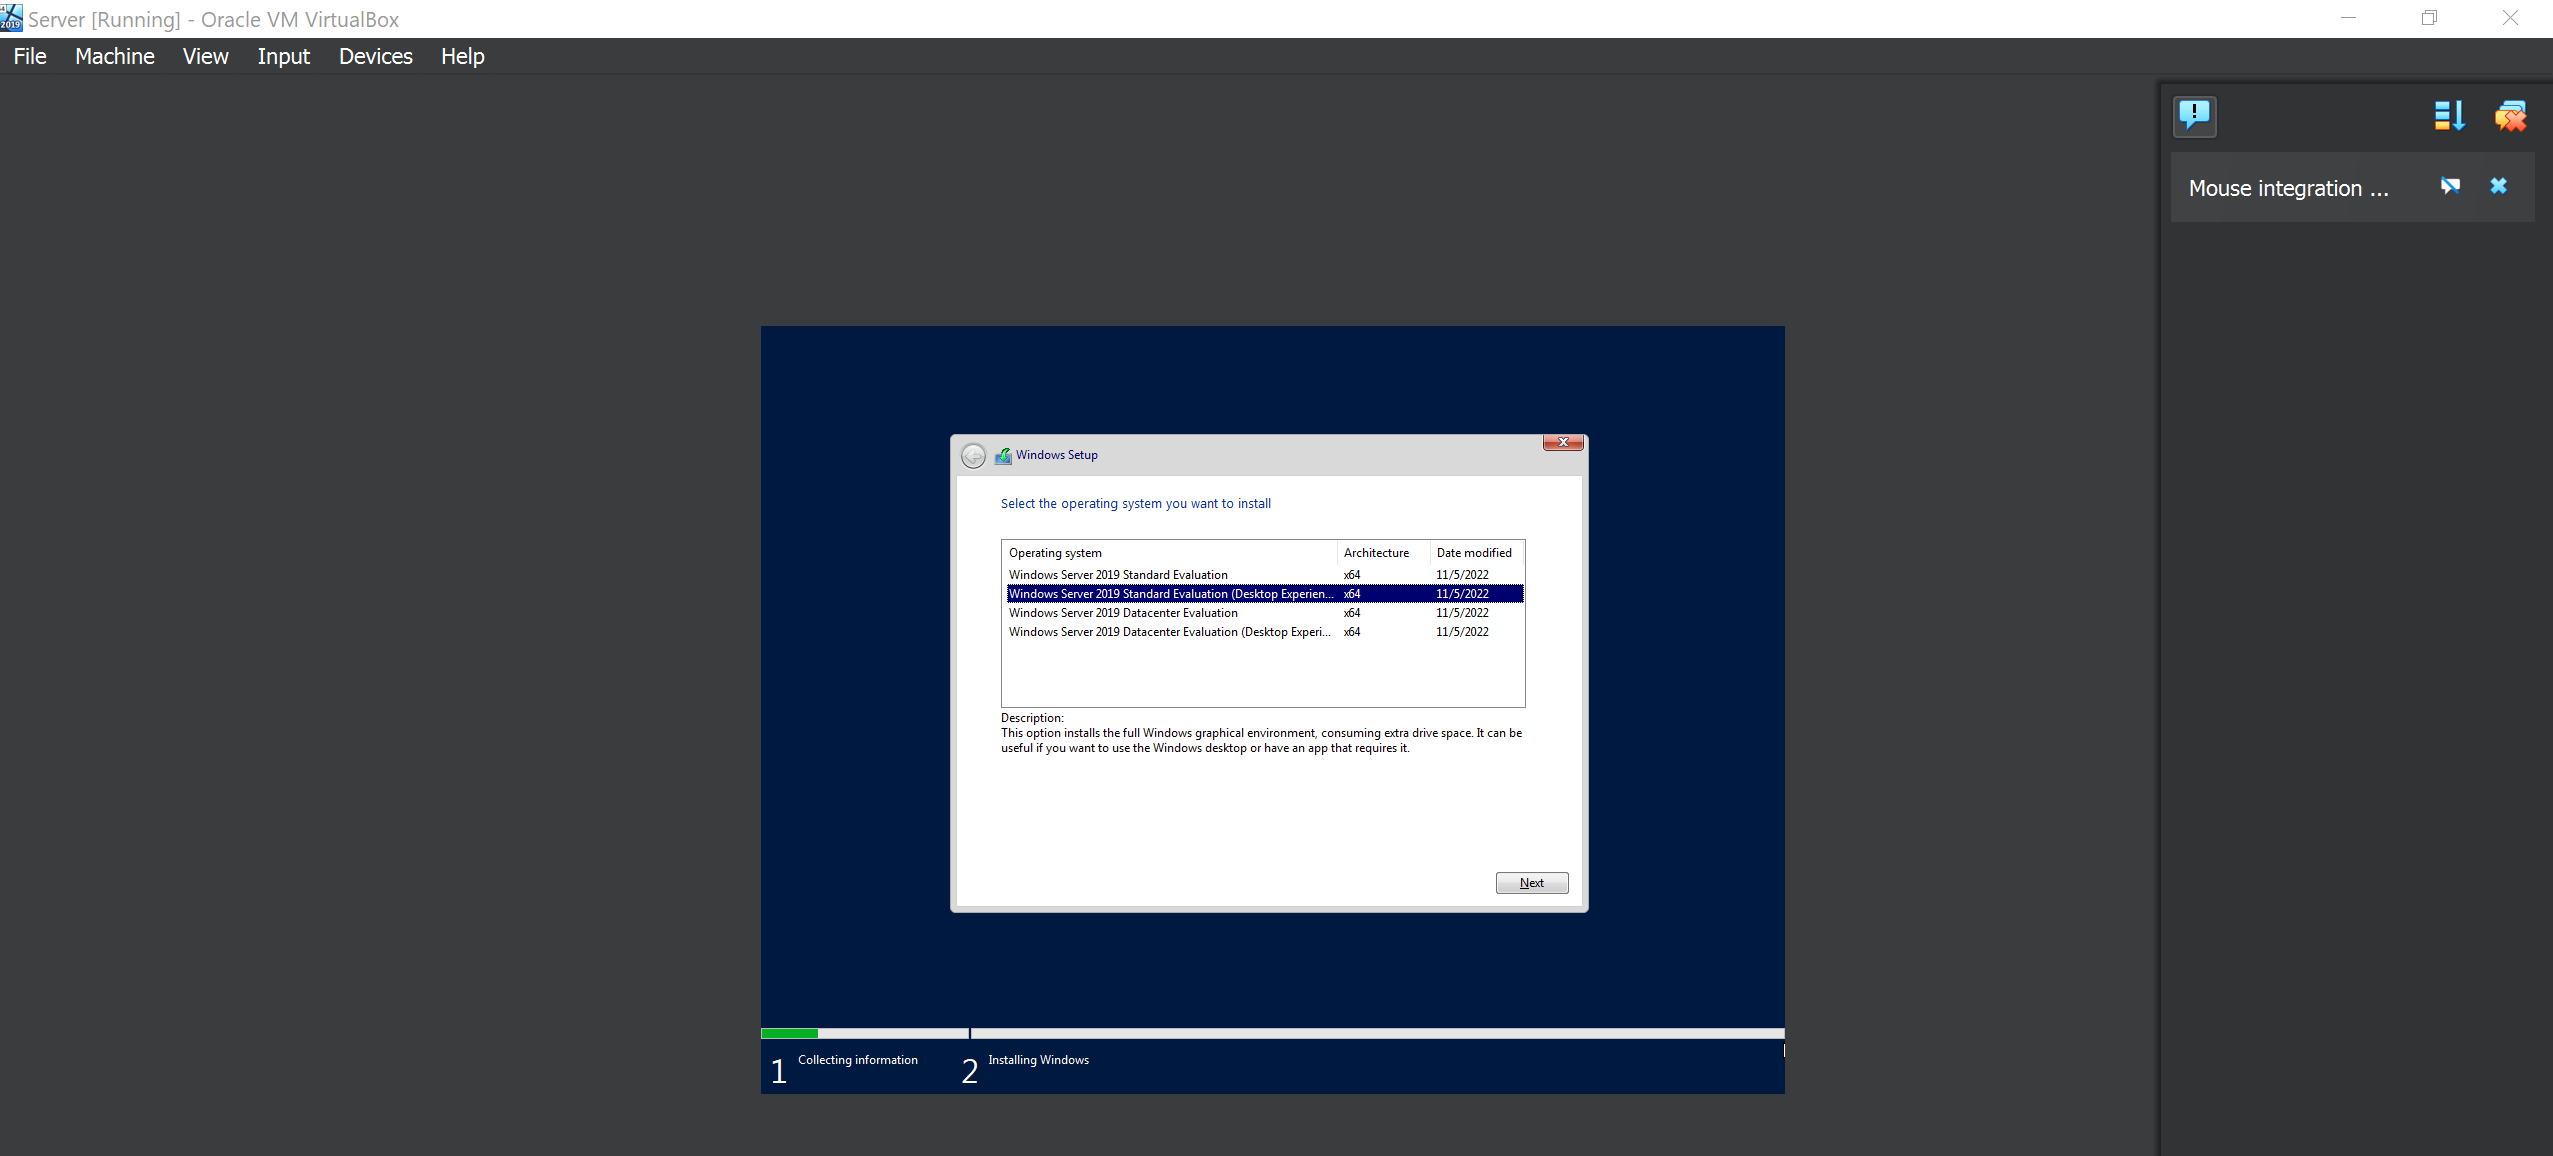
Task: Close the Windows Setup dialog
Action: (1563, 442)
